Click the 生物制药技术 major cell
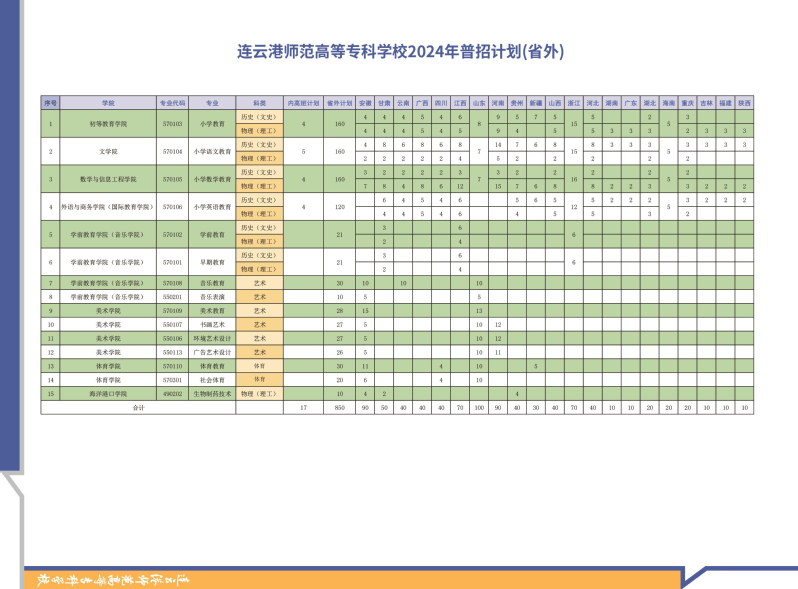Image resolution: width=798 pixels, height=589 pixels. [x=212, y=394]
